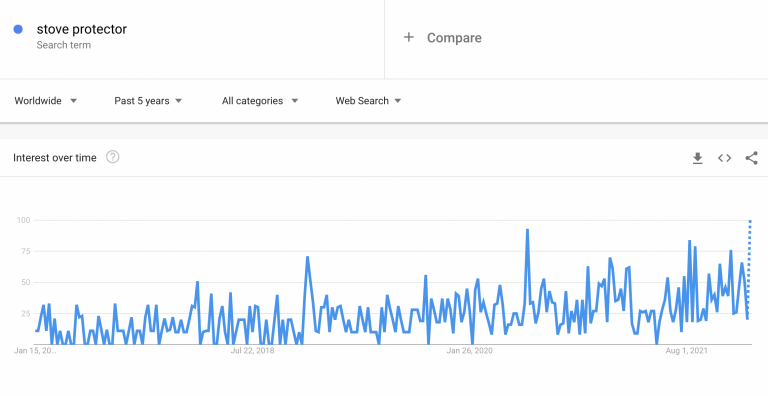Click the Jan 26, 2020 axis label
The width and height of the screenshot is (768, 396).
click(x=470, y=351)
